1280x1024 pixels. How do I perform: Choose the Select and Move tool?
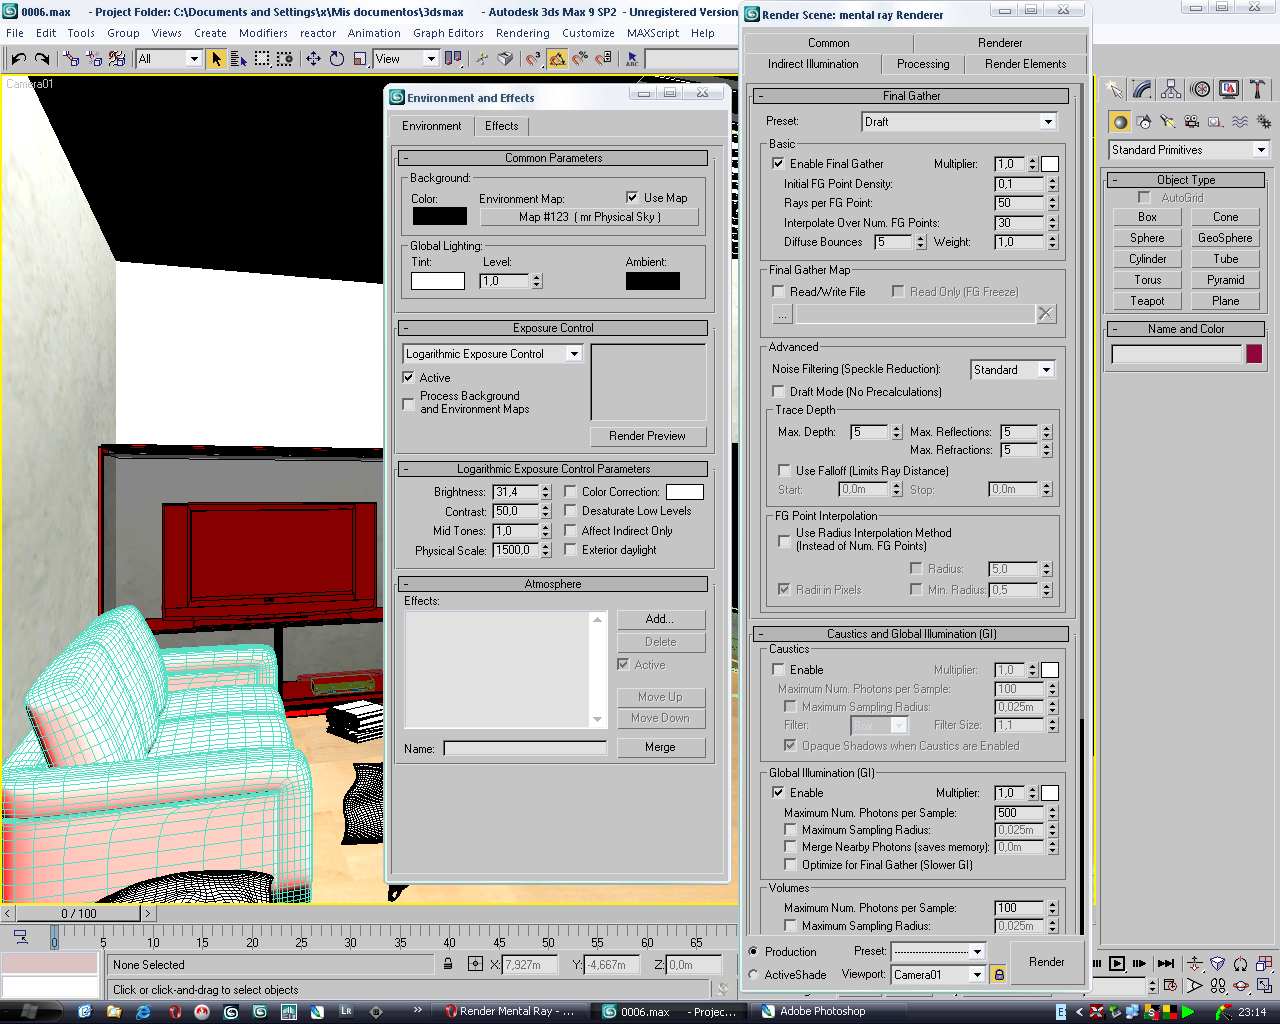pyautogui.click(x=313, y=59)
